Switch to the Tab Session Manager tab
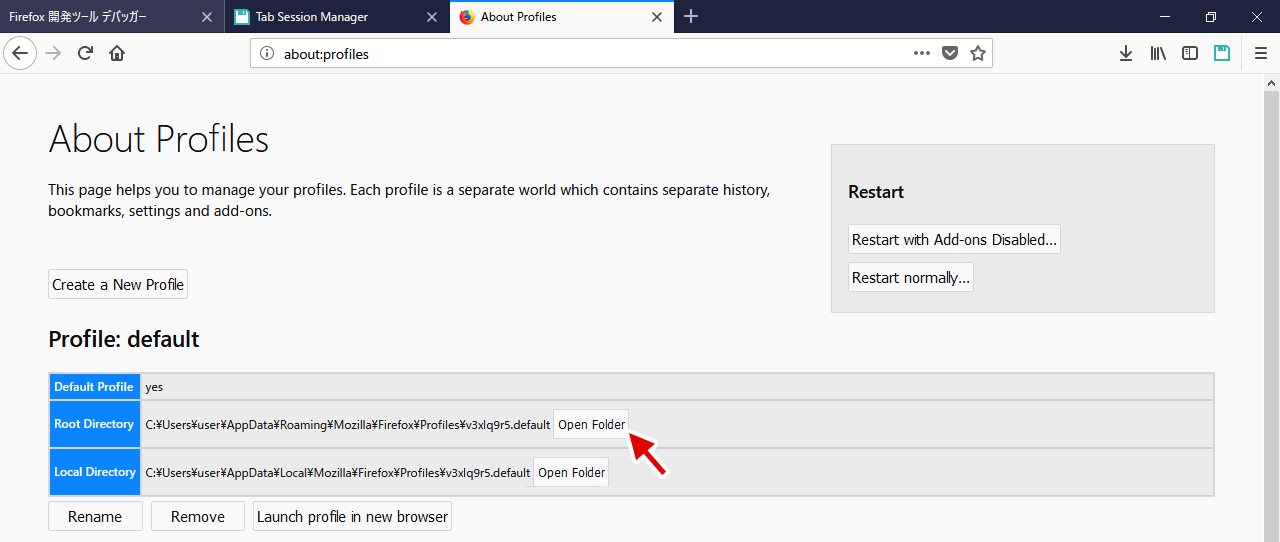Image resolution: width=1280 pixels, height=542 pixels. (337, 17)
